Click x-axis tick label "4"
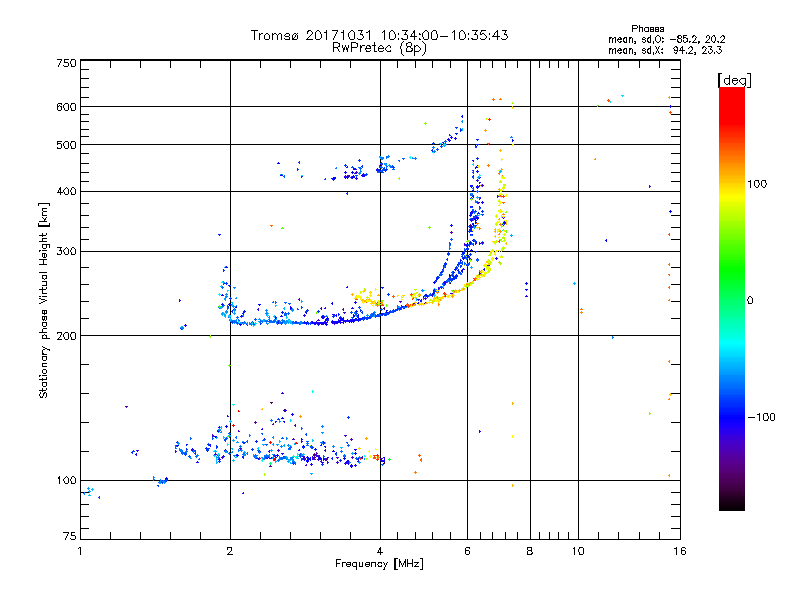 pyautogui.click(x=380, y=551)
